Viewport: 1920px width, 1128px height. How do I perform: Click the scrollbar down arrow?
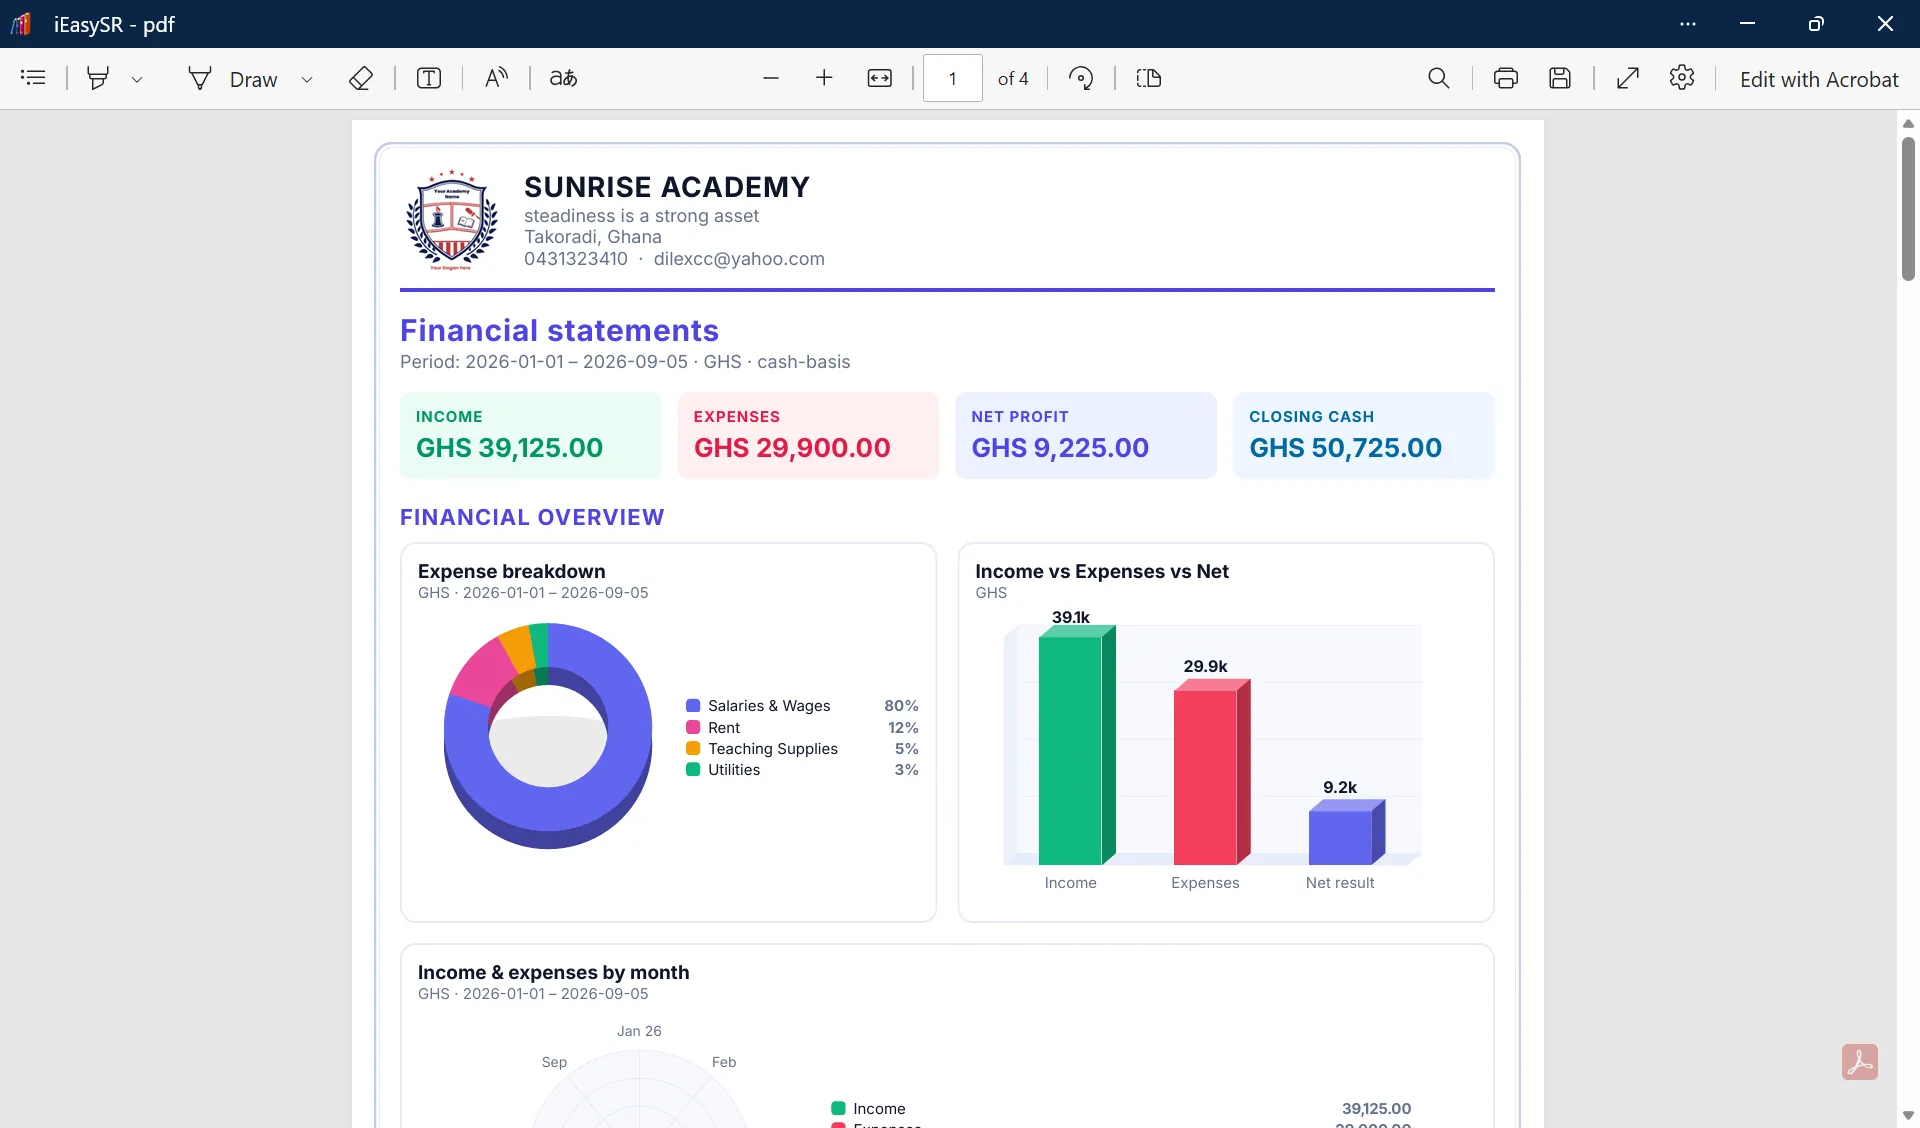(x=1908, y=1115)
